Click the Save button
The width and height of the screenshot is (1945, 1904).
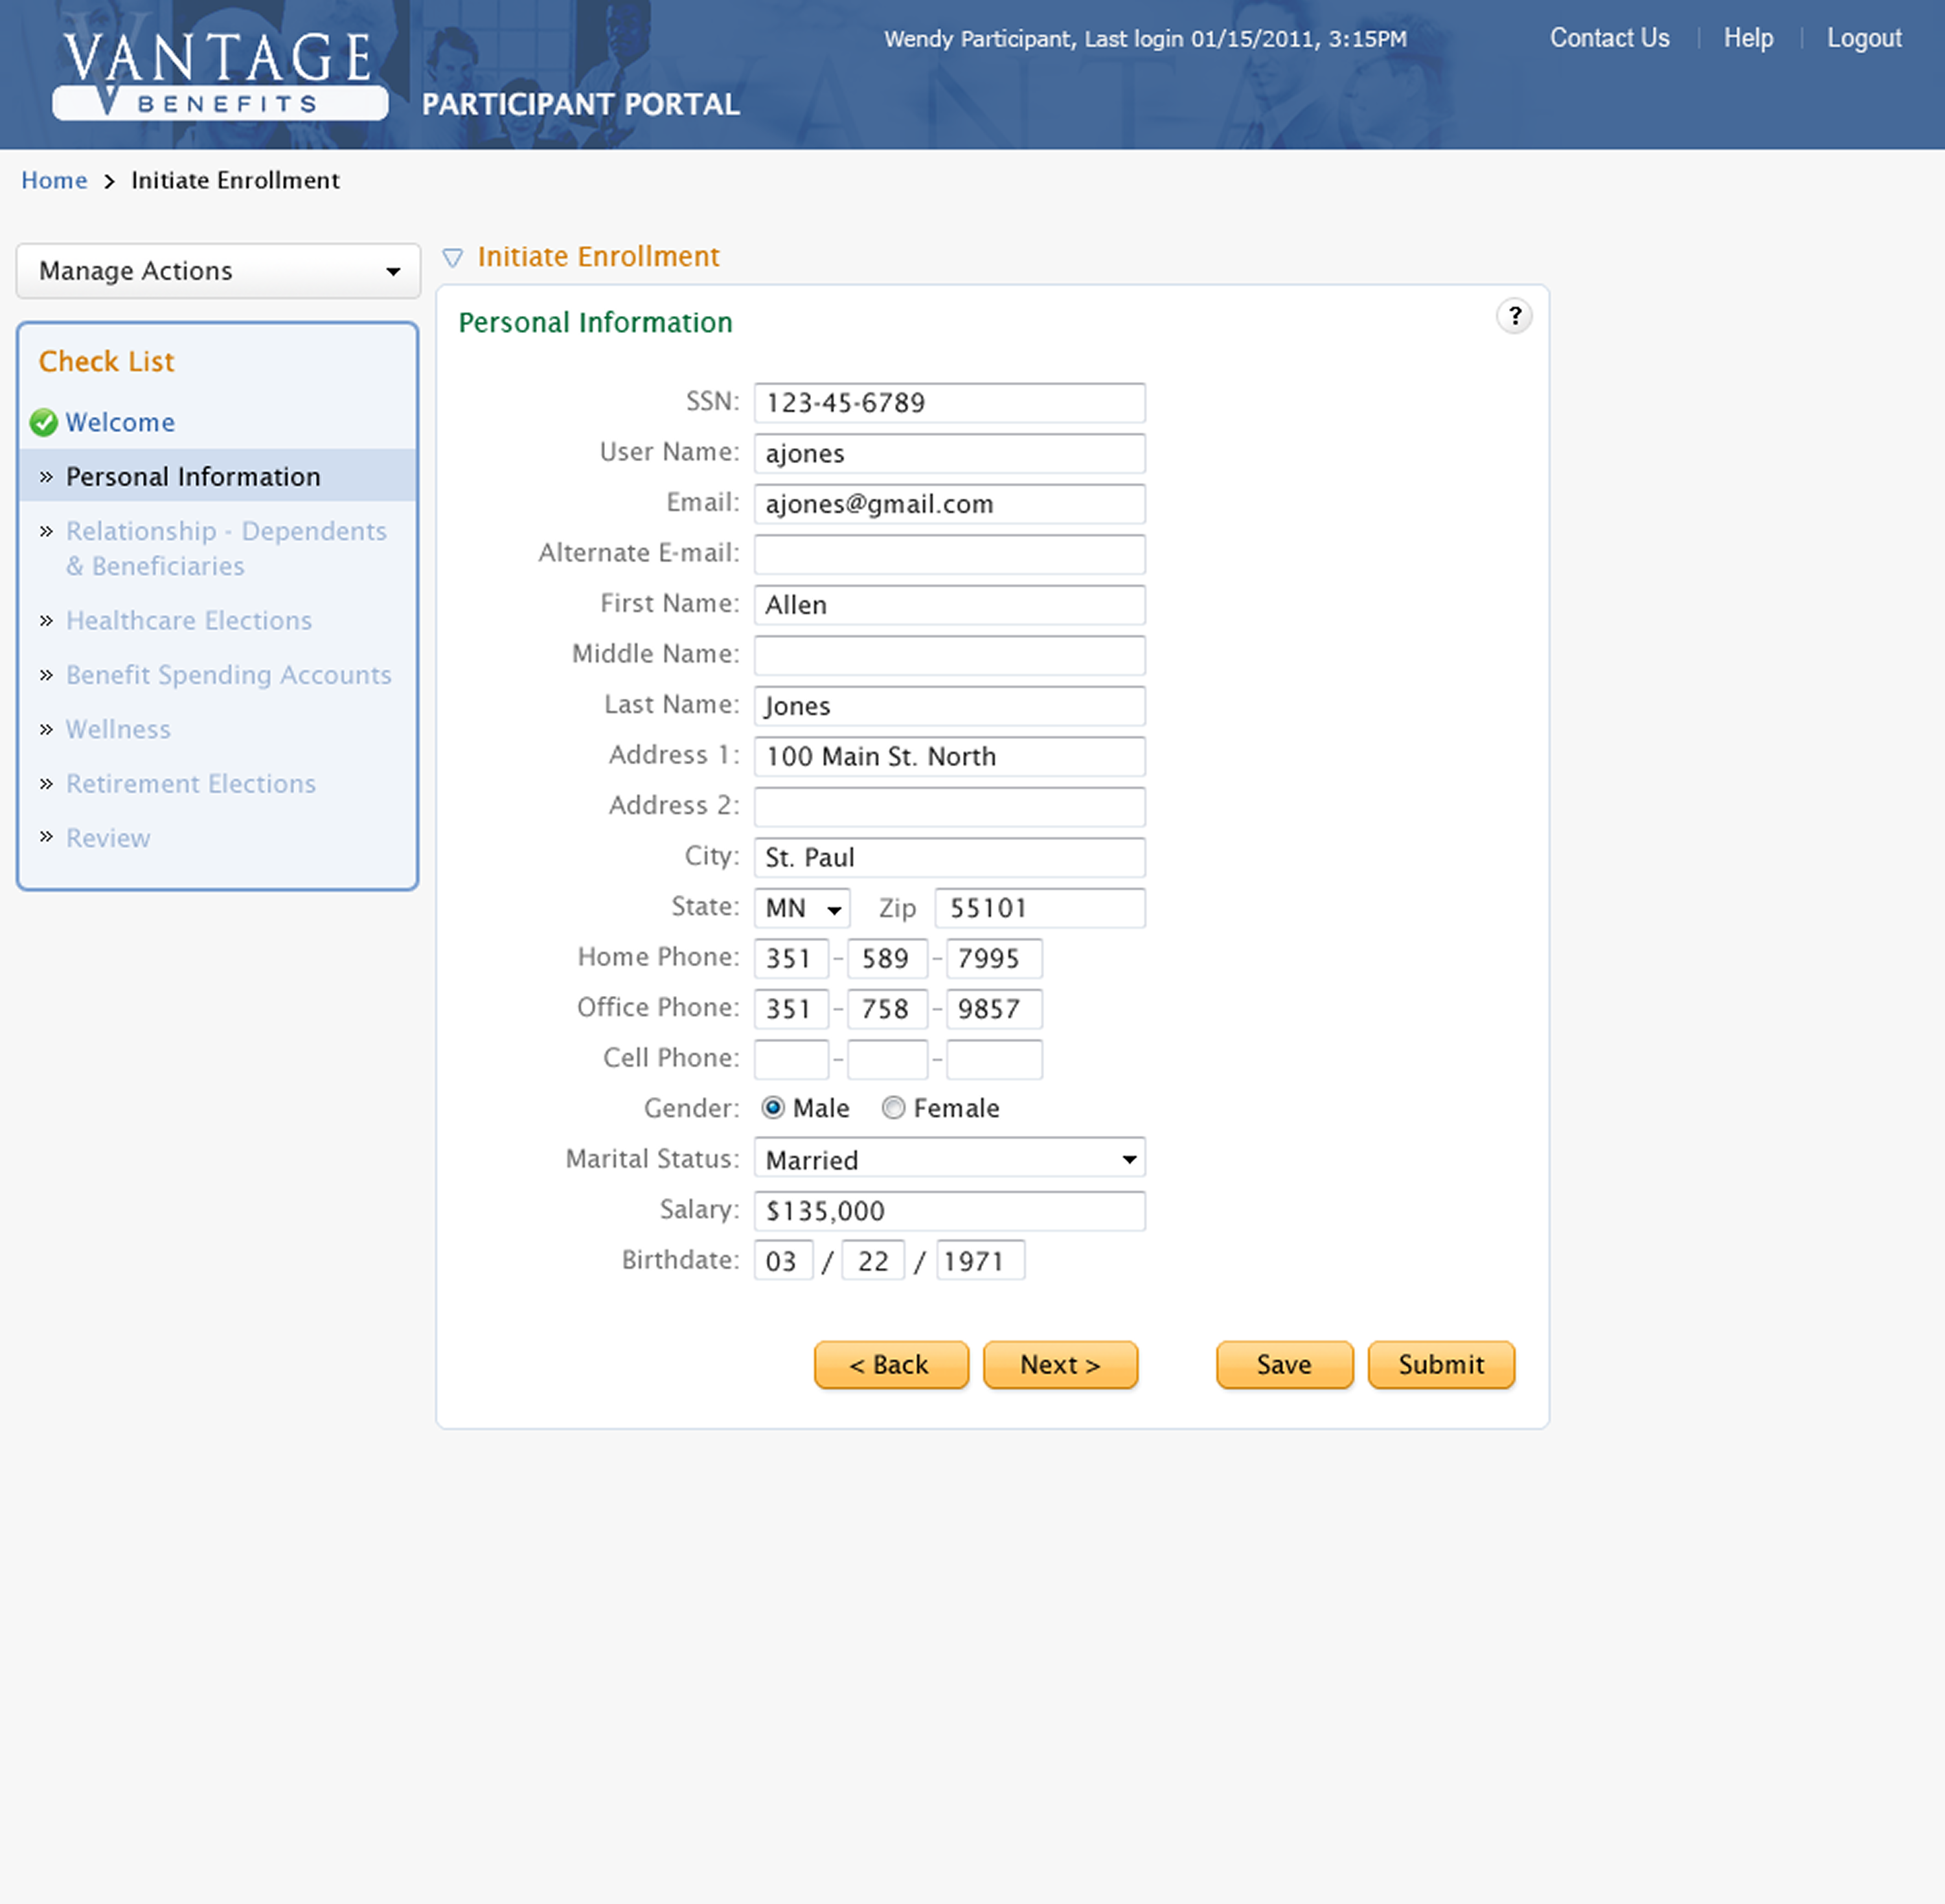(1284, 1365)
